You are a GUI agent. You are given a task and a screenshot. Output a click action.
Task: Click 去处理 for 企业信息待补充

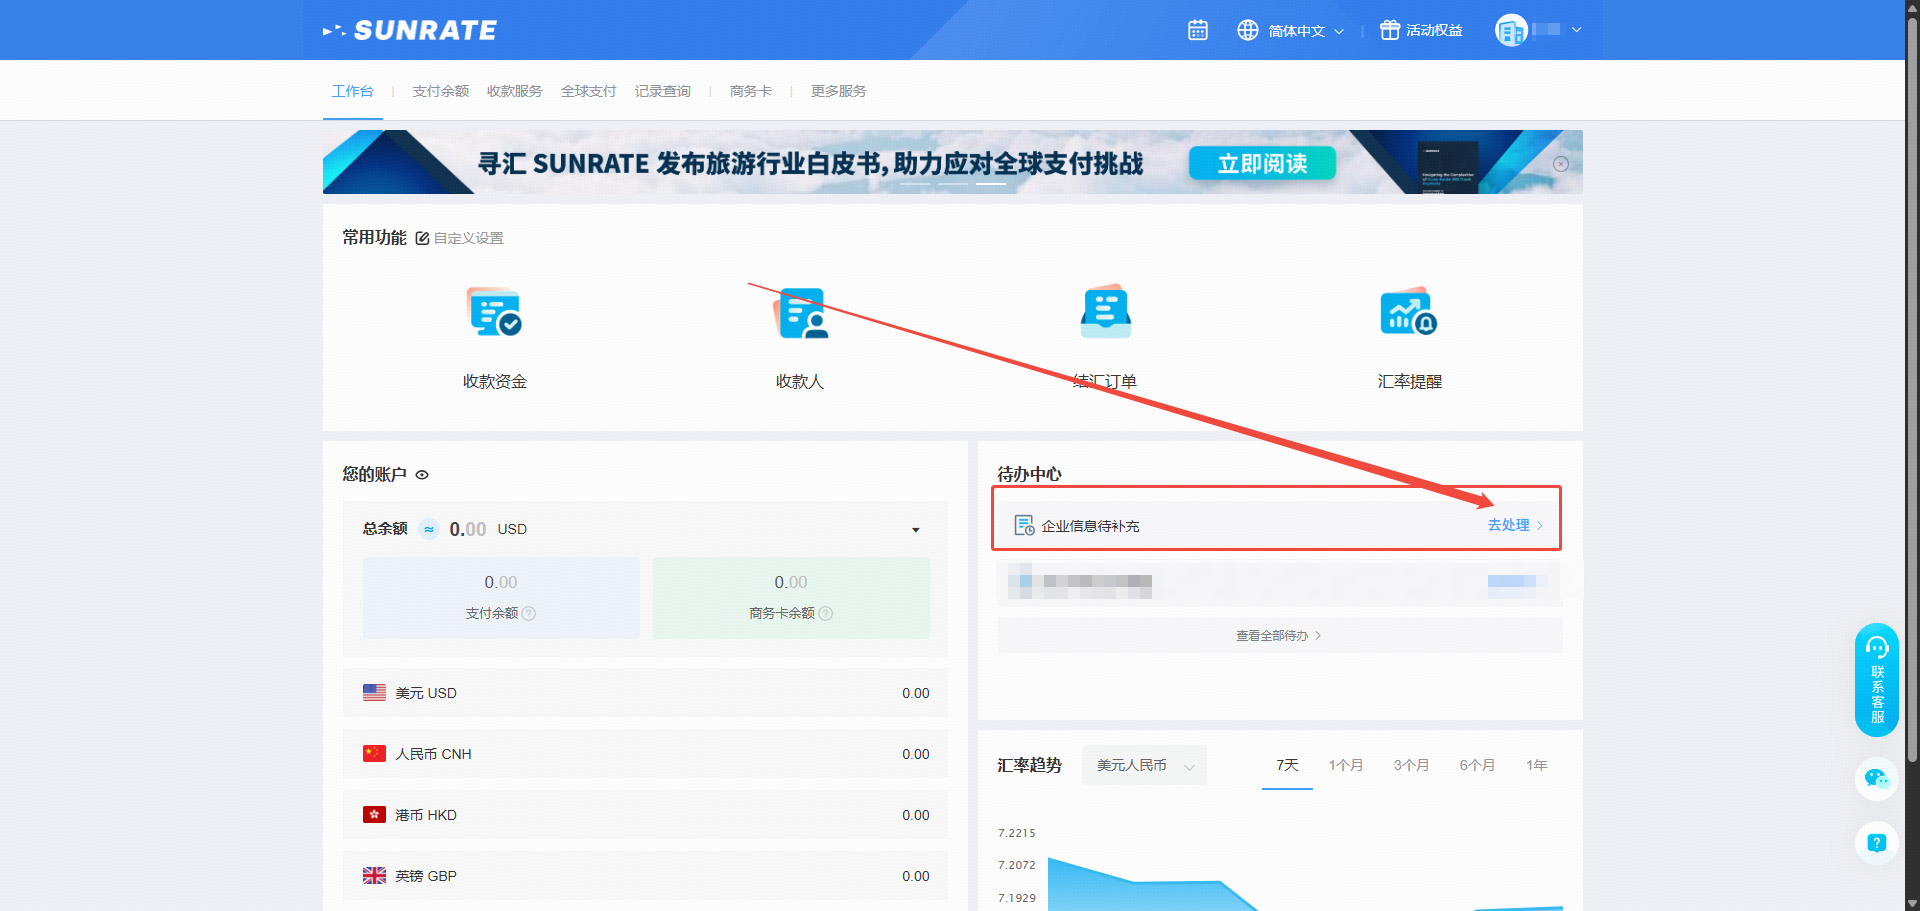[x=1514, y=525]
